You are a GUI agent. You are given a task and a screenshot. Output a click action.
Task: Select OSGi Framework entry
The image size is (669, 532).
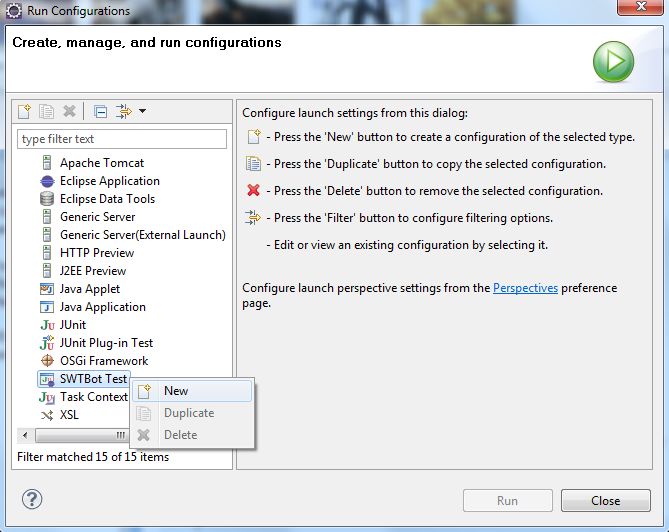[104, 361]
